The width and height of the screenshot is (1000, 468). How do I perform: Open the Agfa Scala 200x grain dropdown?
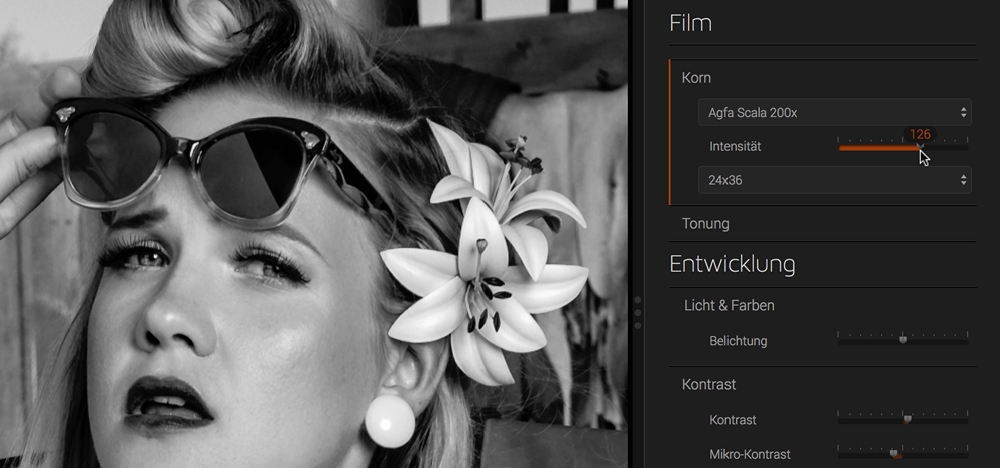pyautogui.click(x=834, y=113)
